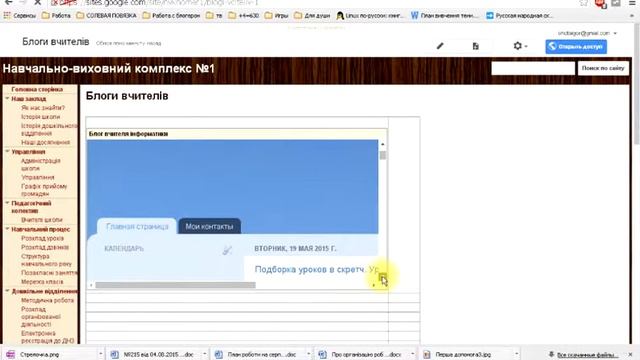Open the Русская народная bookmark
Viewport: 640px width, 360px height.
520,16
